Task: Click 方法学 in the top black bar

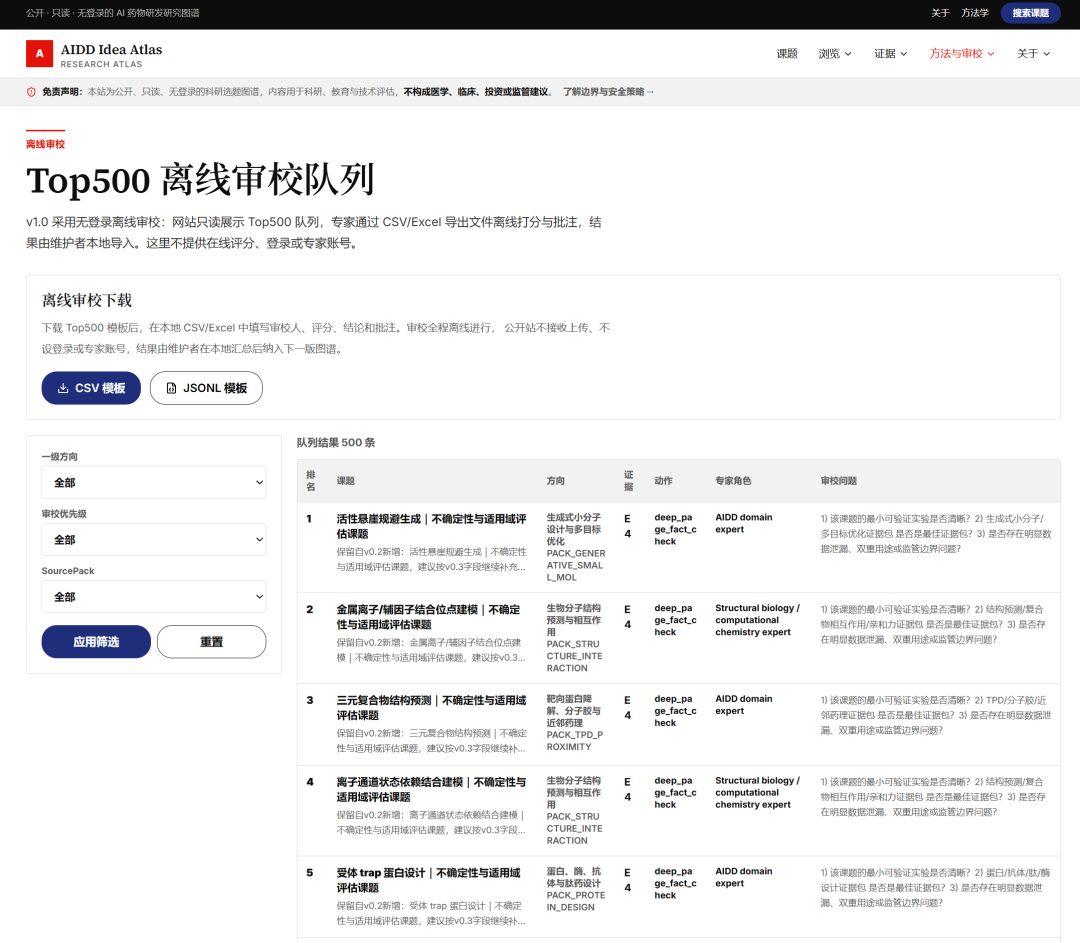Action: coord(975,13)
